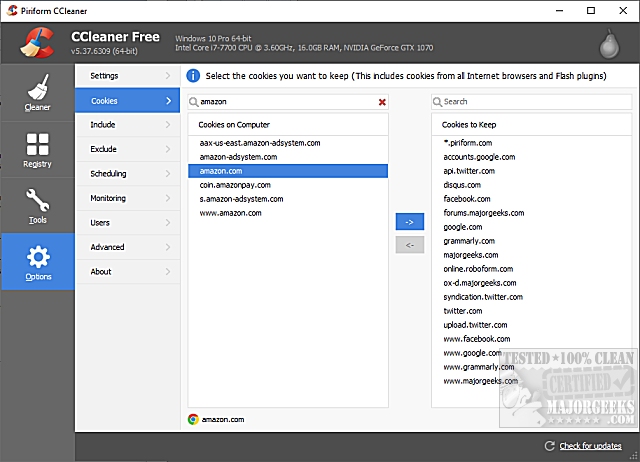Open the Cleaner section

coord(37,94)
